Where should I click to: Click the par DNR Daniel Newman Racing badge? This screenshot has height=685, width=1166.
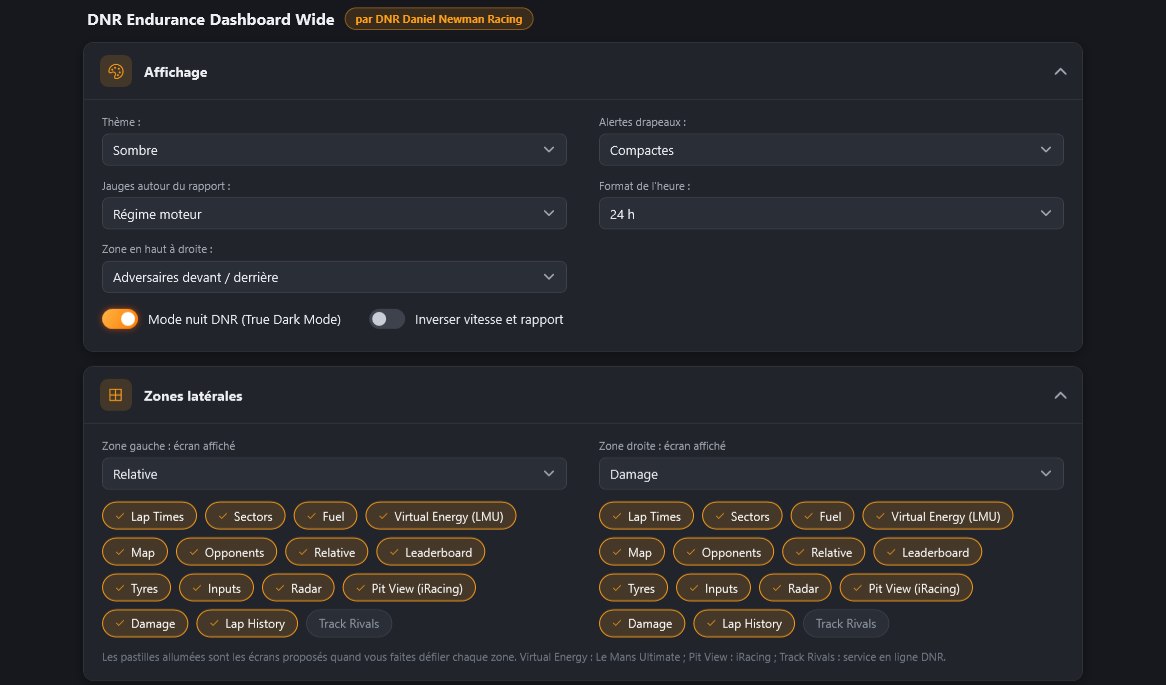pyautogui.click(x=439, y=19)
